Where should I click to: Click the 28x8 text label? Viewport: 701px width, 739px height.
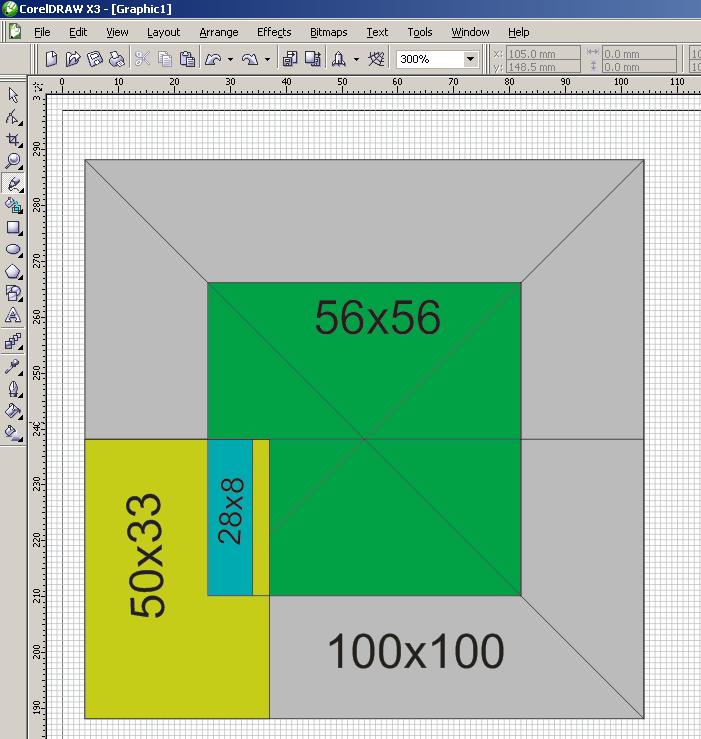coord(231,511)
